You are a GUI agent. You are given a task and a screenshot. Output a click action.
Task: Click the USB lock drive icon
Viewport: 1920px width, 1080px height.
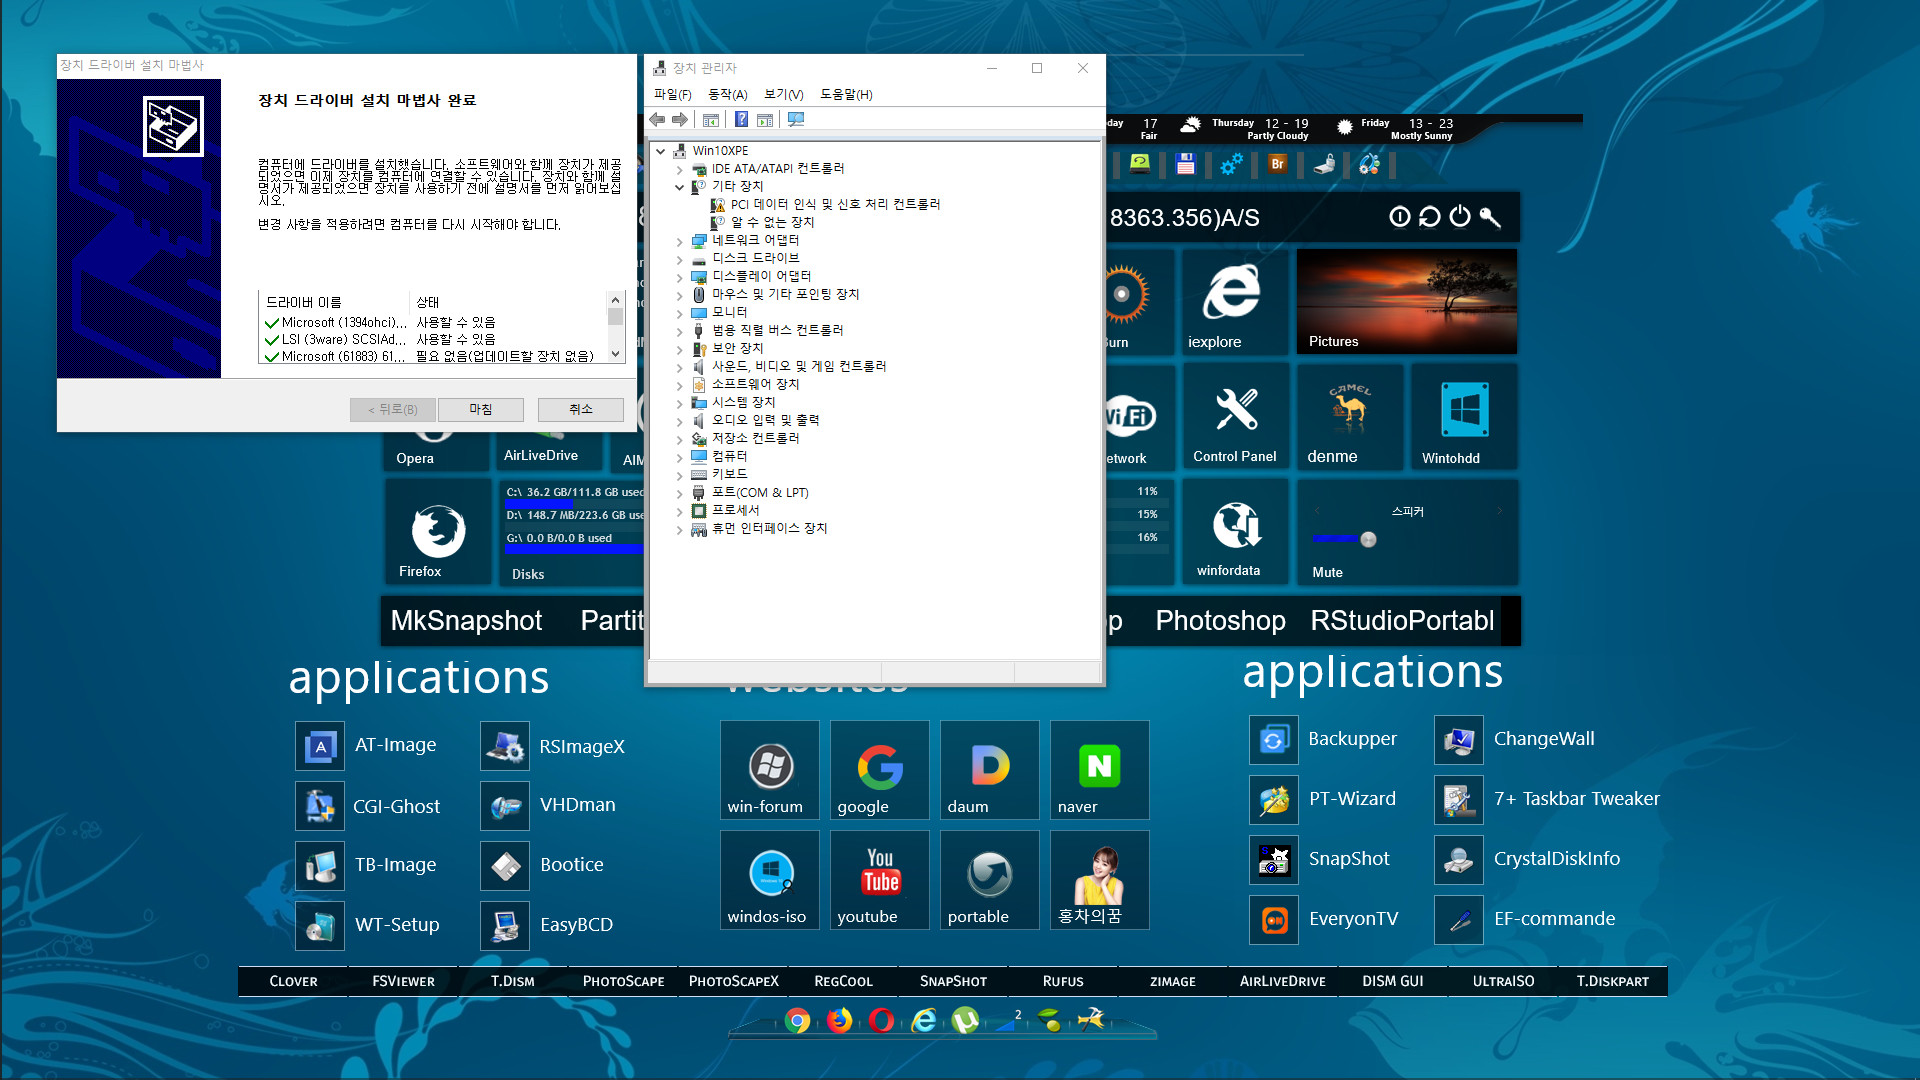[x=1324, y=164]
